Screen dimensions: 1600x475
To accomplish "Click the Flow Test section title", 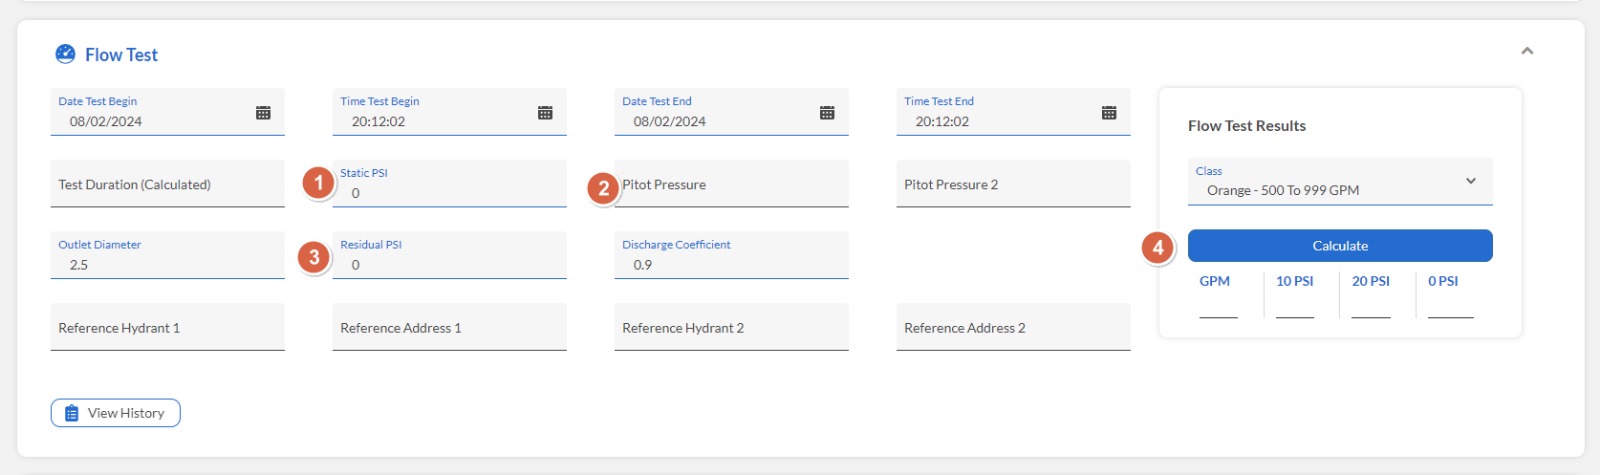I will tap(121, 55).
